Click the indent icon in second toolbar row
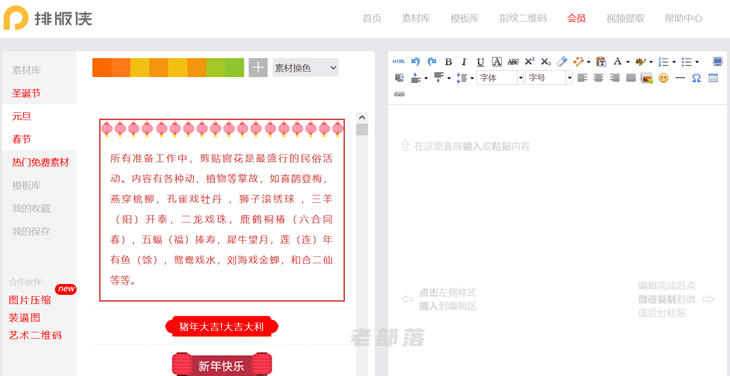This screenshot has width=730, height=376. click(x=399, y=78)
